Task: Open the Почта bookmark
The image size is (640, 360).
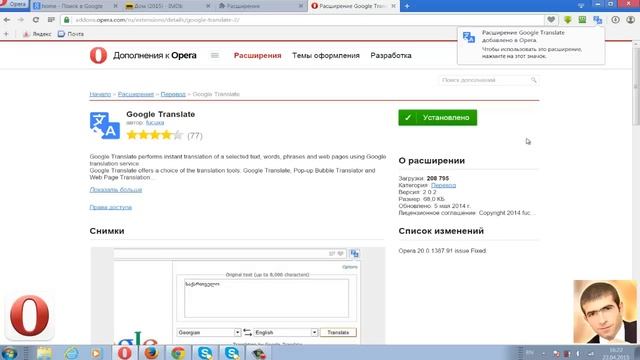Action: 71,34
